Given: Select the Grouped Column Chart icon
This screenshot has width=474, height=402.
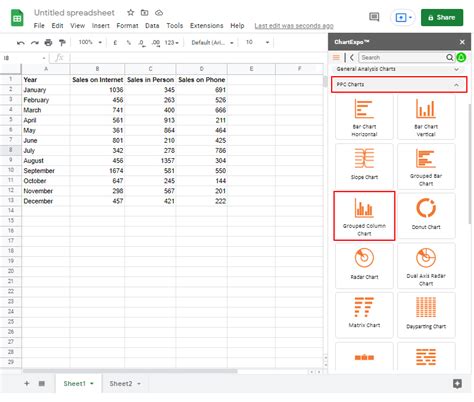Looking at the screenshot, I should tap(364, 216).
